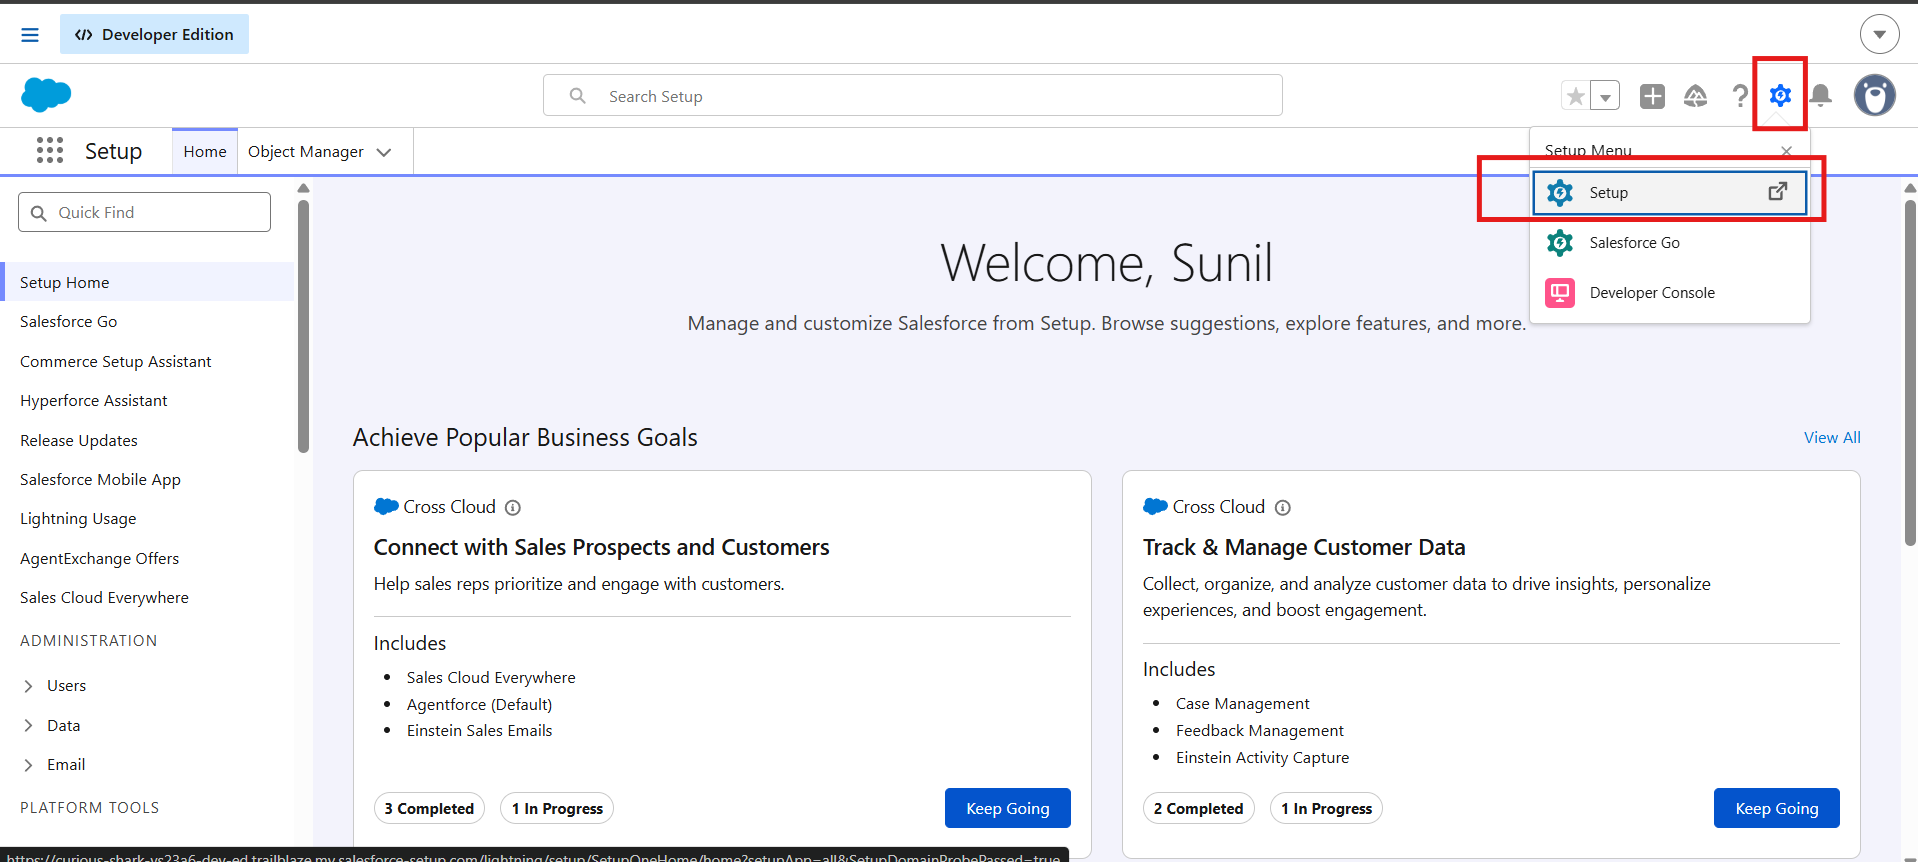Open Developer Console from Setup Menu
This screenshot has height=862, width=1918.
click(1670, 293)
